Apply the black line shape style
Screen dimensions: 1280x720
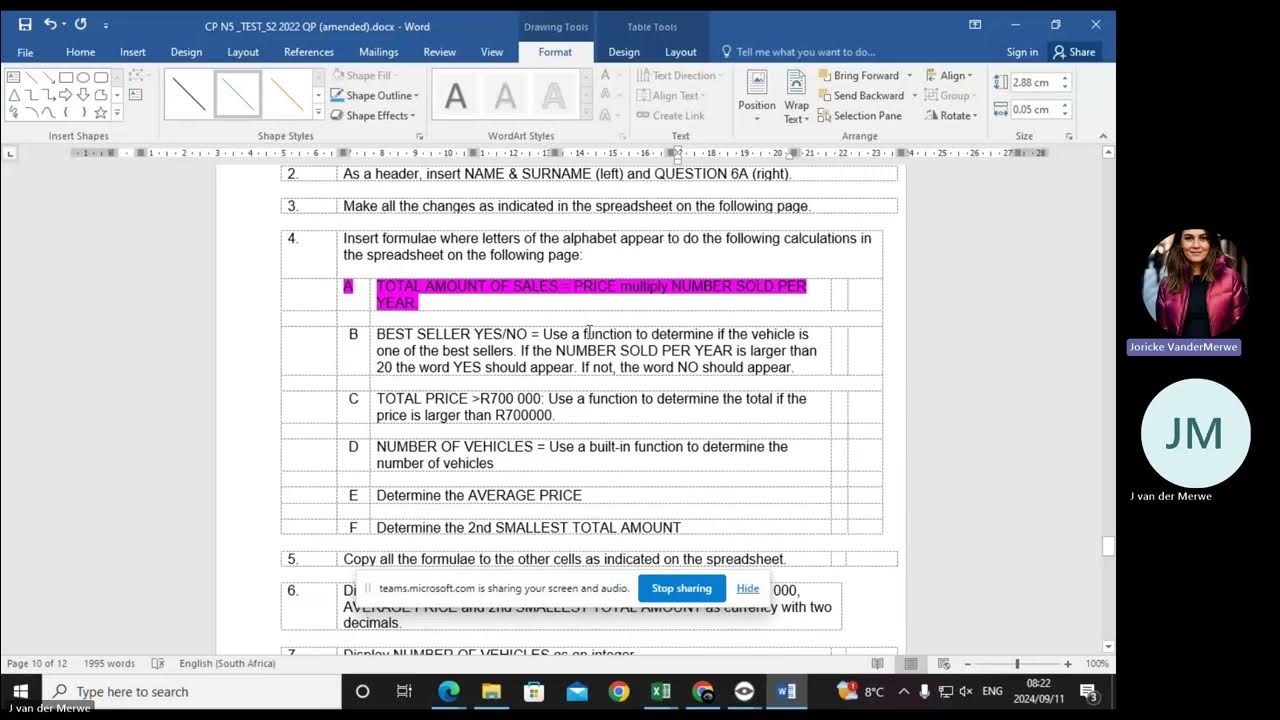[x=188, y=94]
